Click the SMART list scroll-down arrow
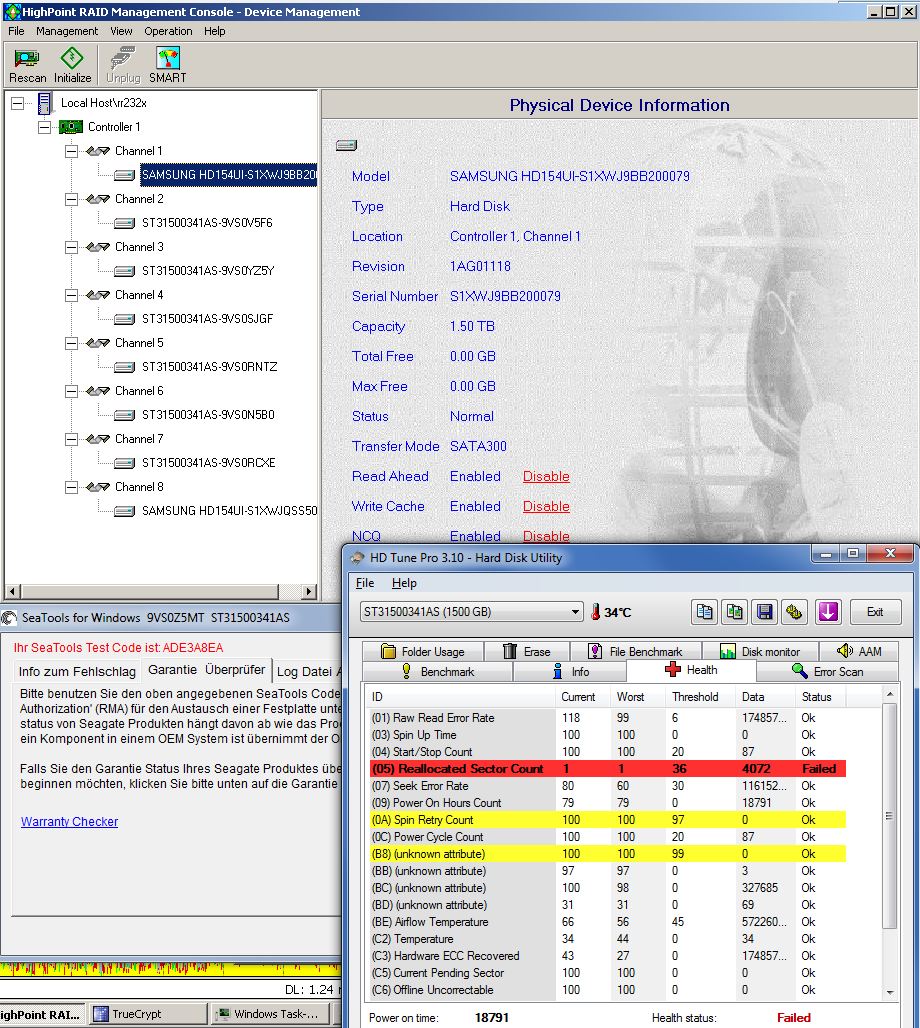 tap(890, 992)
